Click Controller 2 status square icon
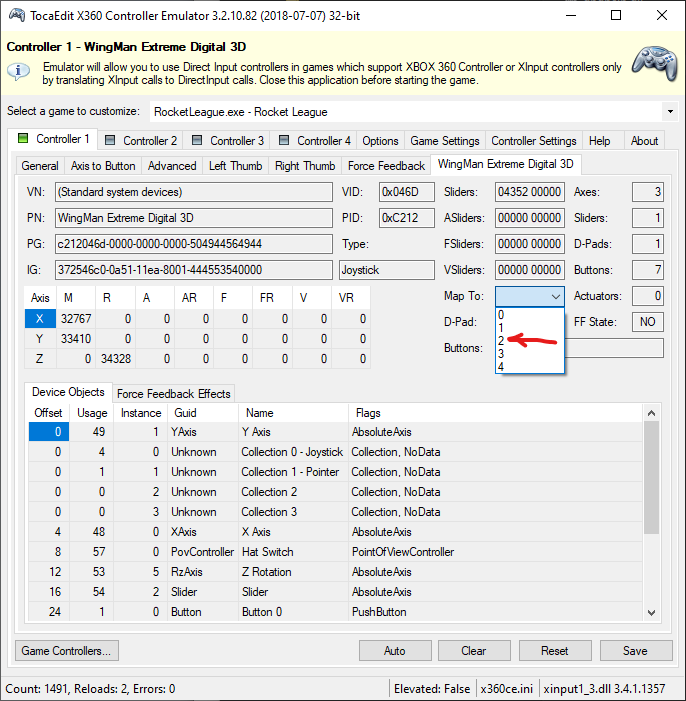686x701 pixels. pyautogui.click(x=110, y=140)
